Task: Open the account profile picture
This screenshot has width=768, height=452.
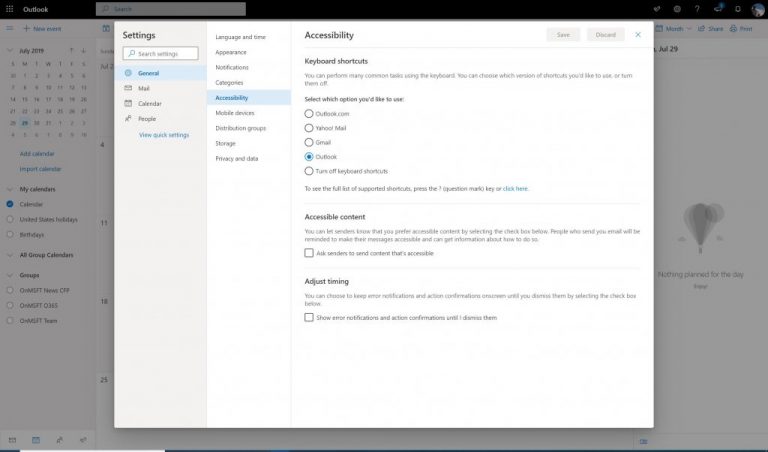Action: click(x=758, y=9)
